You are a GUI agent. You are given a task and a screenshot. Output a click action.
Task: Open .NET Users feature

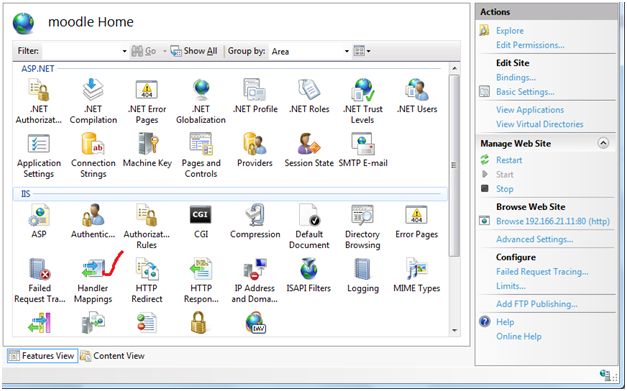pos(417,96)
